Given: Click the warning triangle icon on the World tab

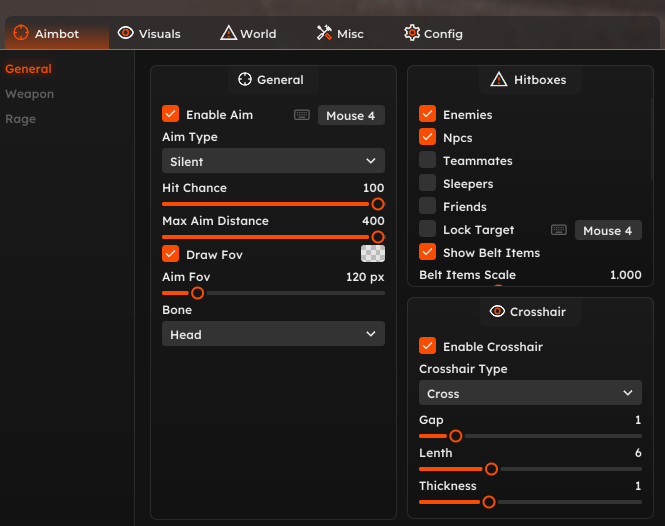Looking at the screenshot, I should click(x=228, y=33).
